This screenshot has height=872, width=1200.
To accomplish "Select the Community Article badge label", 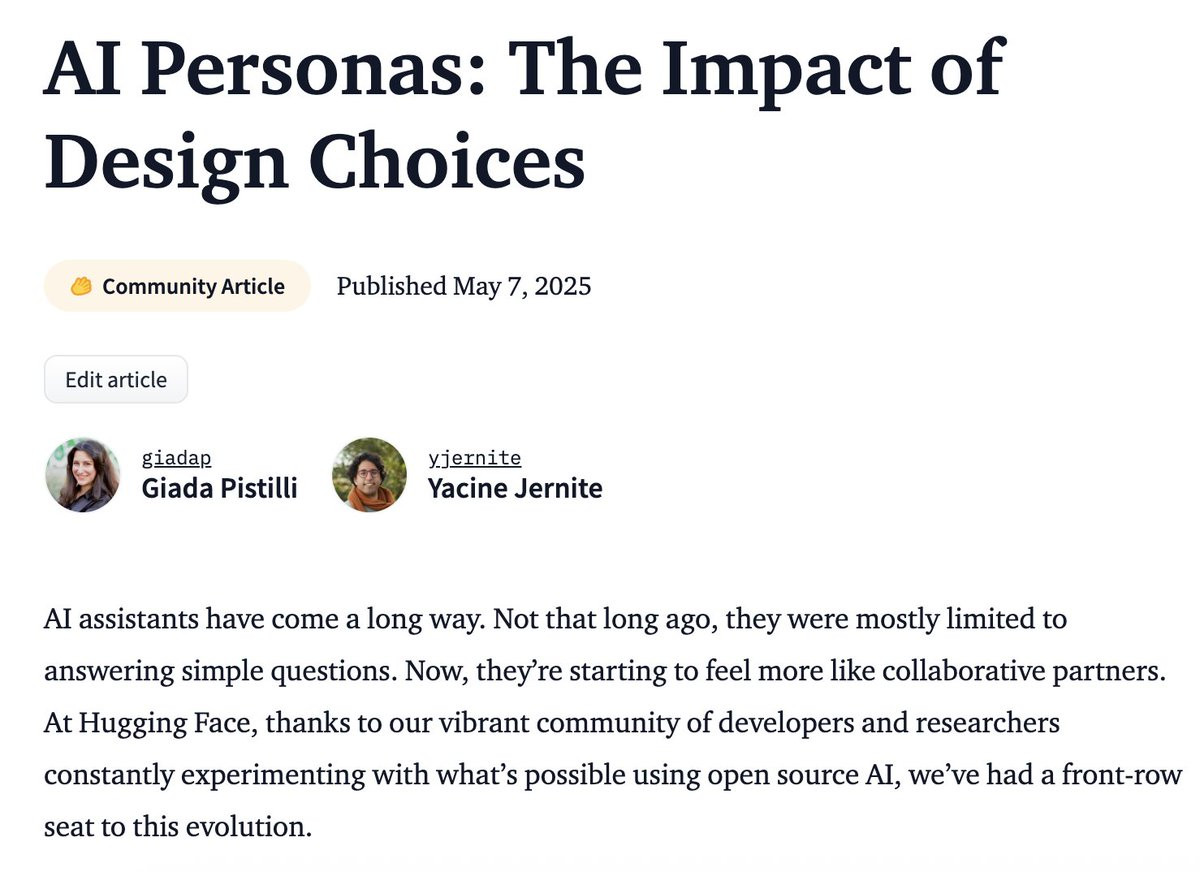I will pos(193,287).
